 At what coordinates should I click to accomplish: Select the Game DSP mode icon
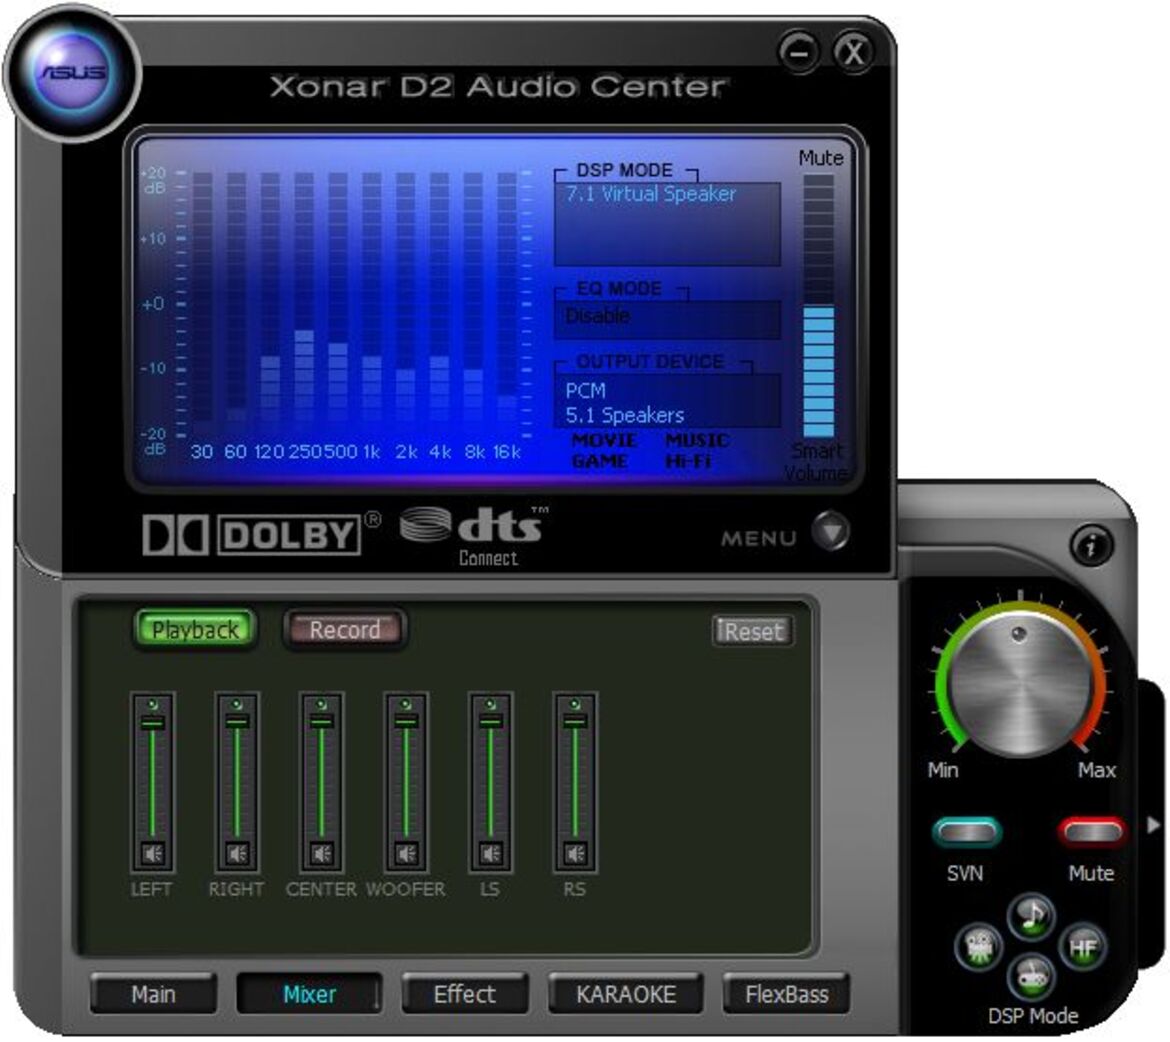1031,976
